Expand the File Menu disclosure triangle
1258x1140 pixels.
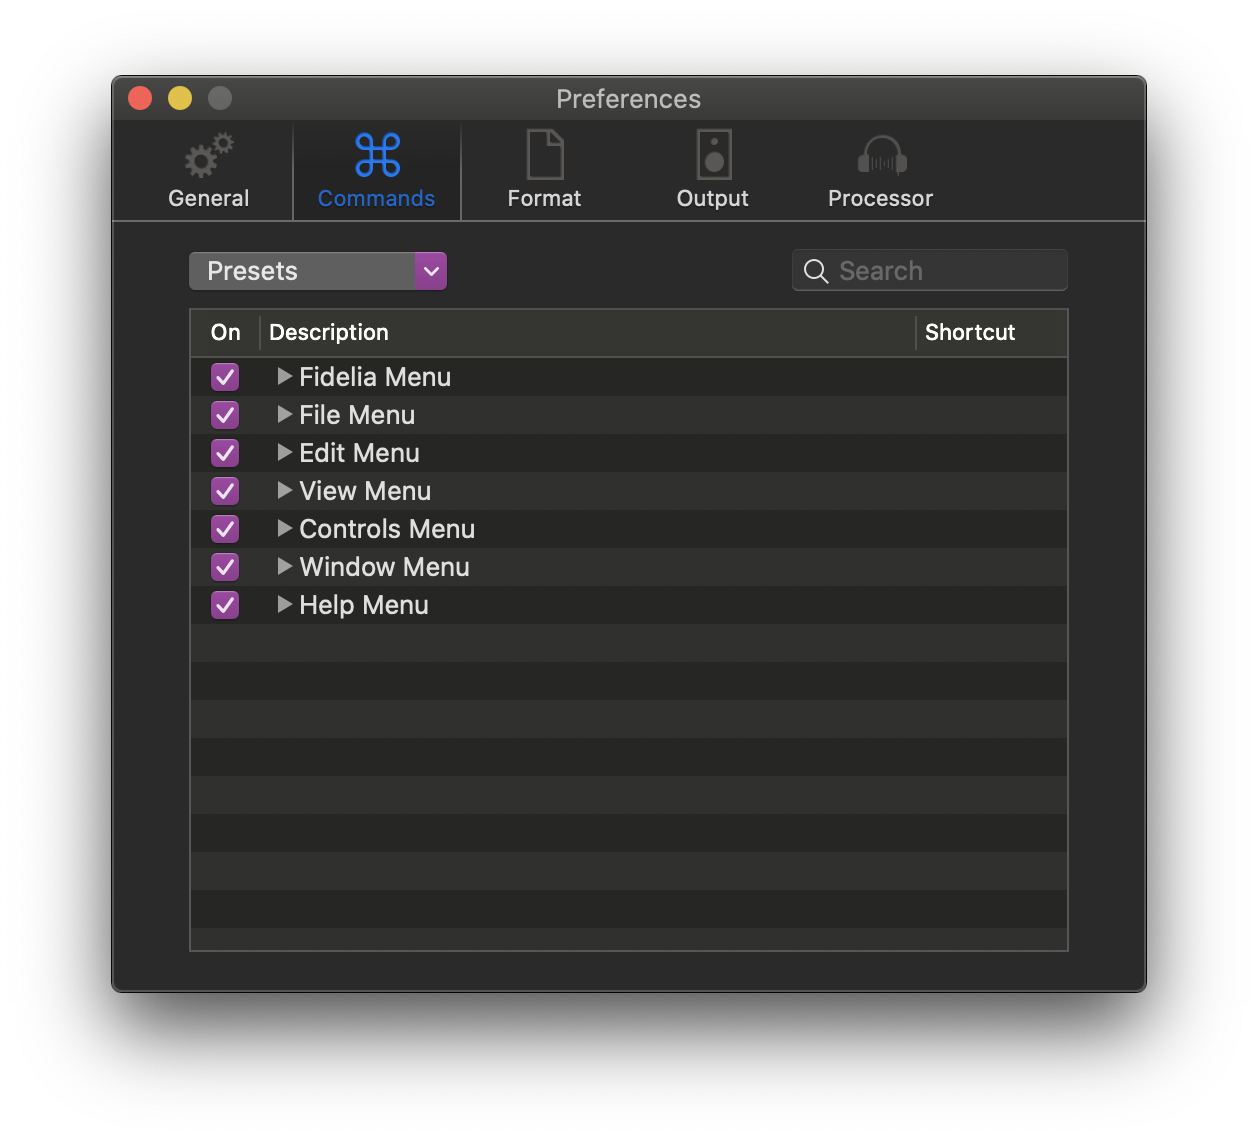tap(284, 415)
